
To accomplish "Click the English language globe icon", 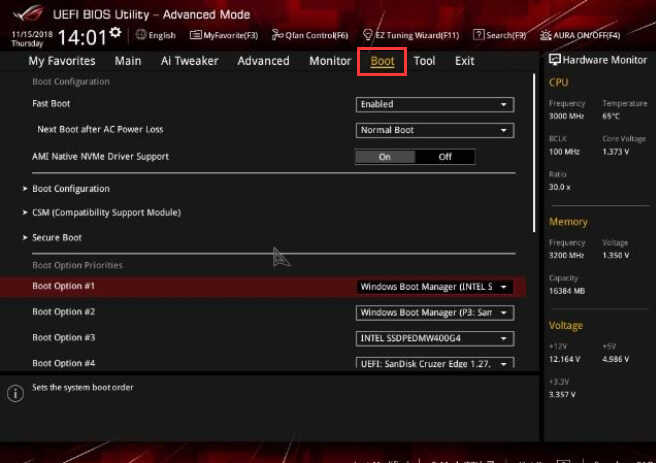I will tap(141, 35).
